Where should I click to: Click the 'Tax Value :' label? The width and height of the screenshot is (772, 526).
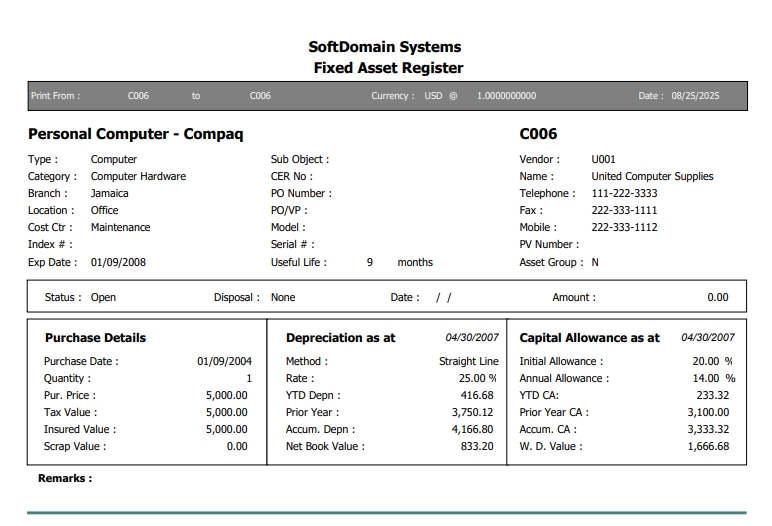tap(70, 412)
